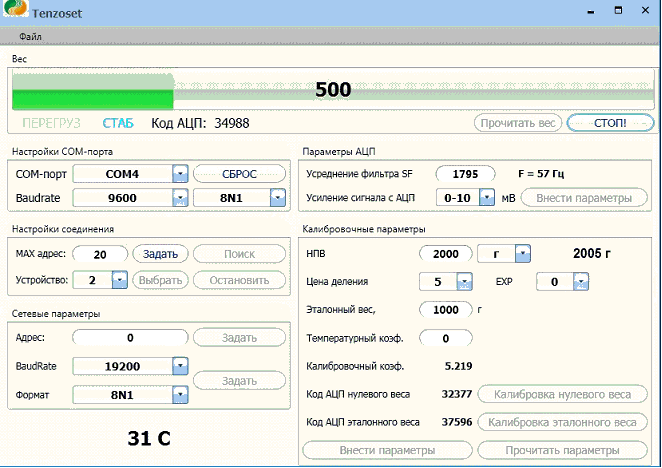Open the Устройство dropdown showing 2
662x468 pixels.
click(x=119, y=279)
